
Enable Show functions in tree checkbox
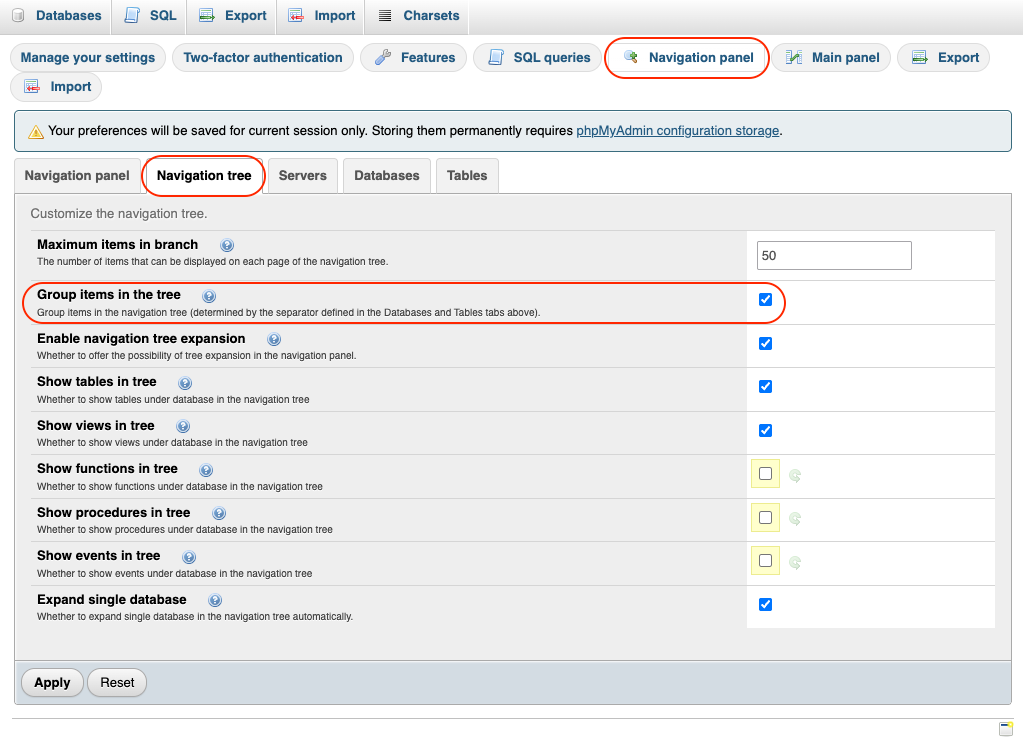766,474
